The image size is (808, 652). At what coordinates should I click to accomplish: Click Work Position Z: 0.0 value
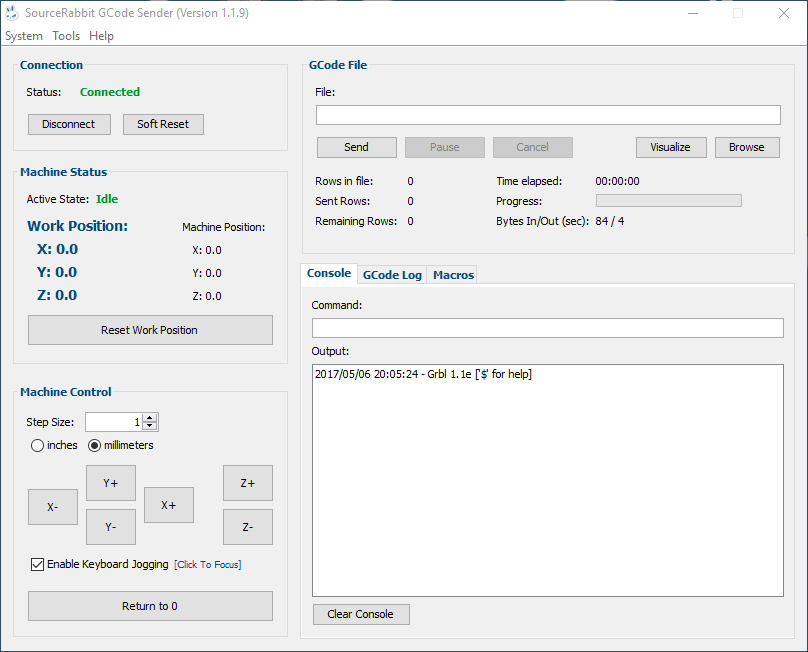[x=57, y=295]
